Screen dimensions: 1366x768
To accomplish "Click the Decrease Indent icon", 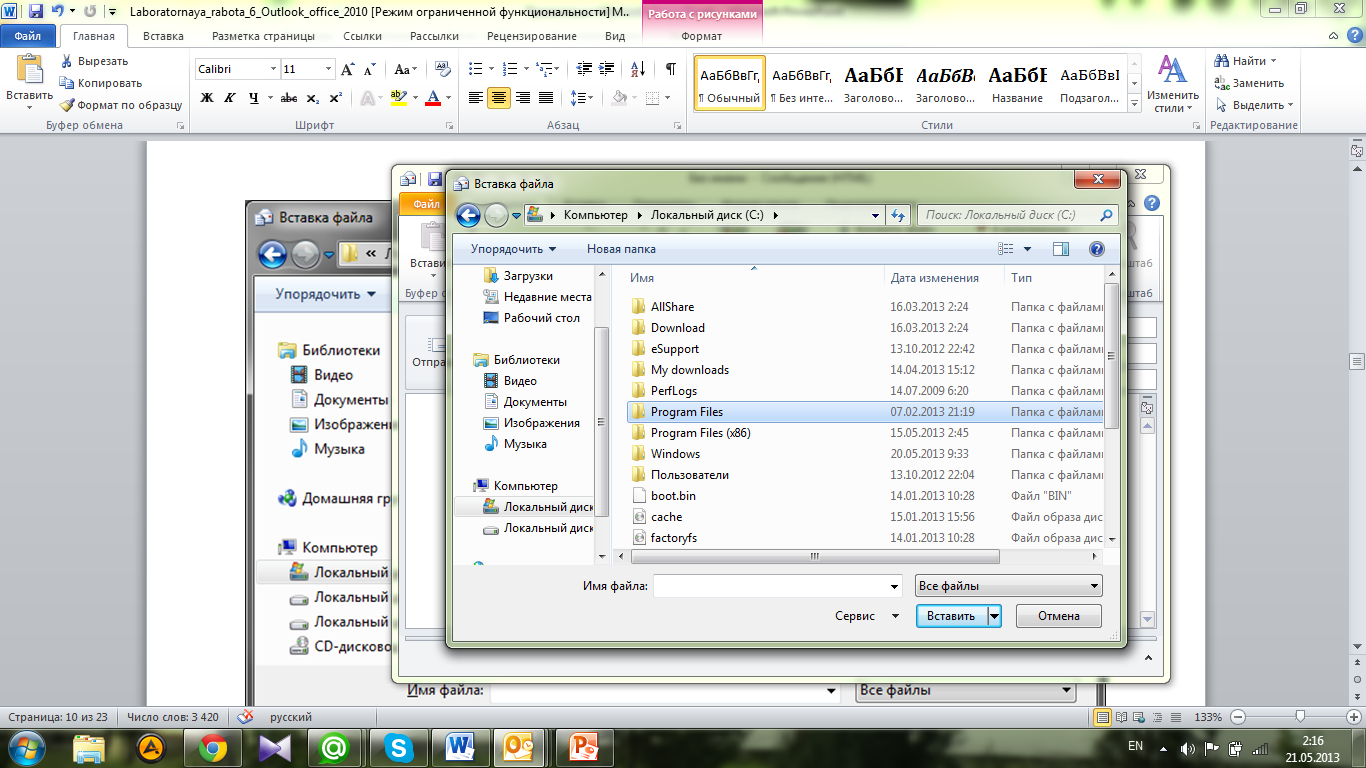I will click(583, 69).
